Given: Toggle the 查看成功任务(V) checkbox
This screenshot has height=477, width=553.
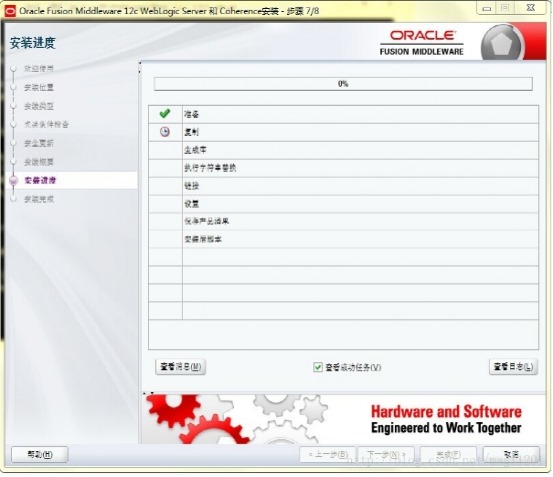Looking at the screenshot, I should (x=317, y=367).
